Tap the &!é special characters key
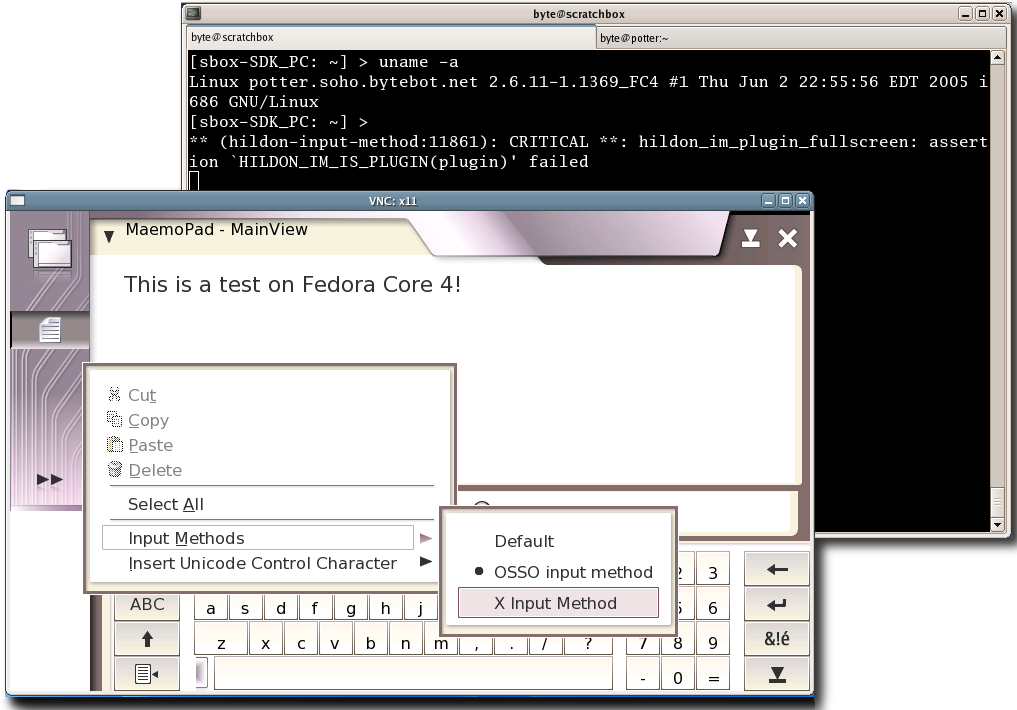The height and width of the screenshot is (710, 1017). point(777,639)
